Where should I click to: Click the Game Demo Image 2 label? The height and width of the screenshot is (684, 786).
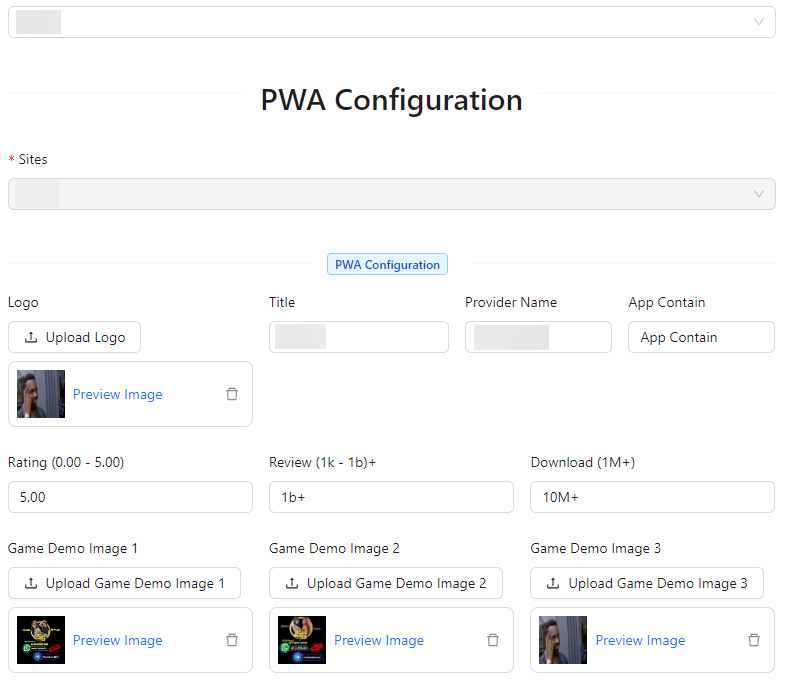[334, 548]
